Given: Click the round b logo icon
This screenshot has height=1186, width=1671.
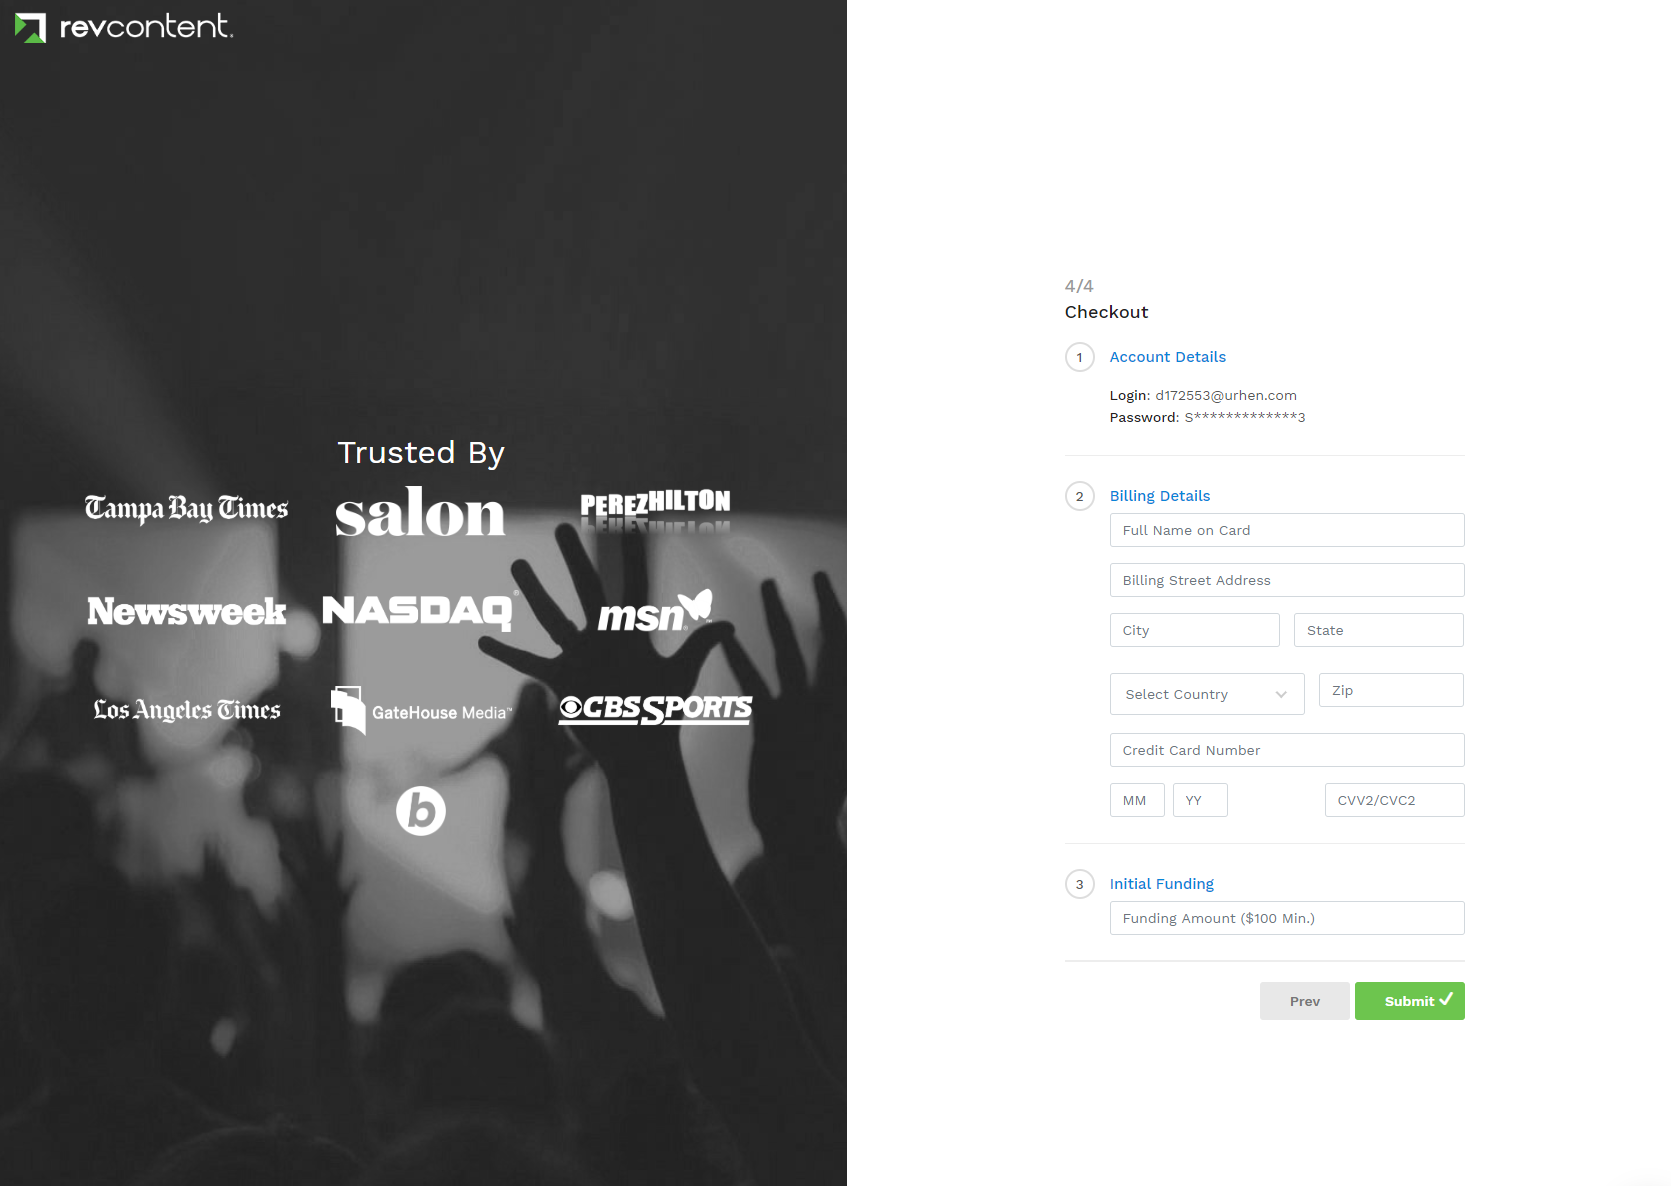Looking at the screenshot, I should click(x=421, y=811).
